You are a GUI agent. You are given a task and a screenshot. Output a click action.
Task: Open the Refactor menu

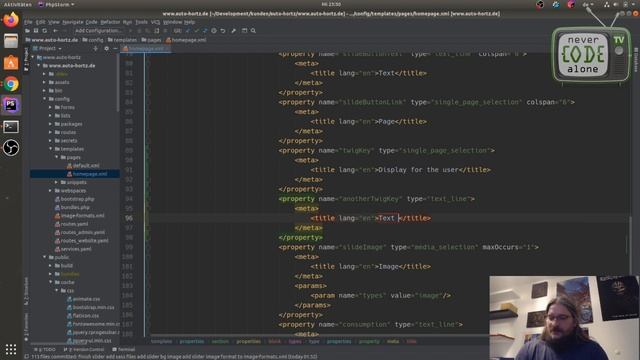(110, 22)
